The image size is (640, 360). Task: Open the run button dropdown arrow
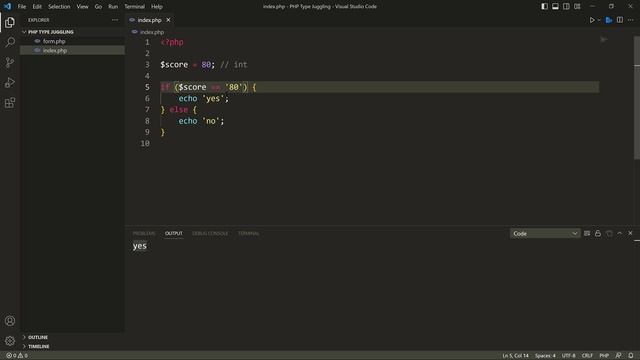599,20
